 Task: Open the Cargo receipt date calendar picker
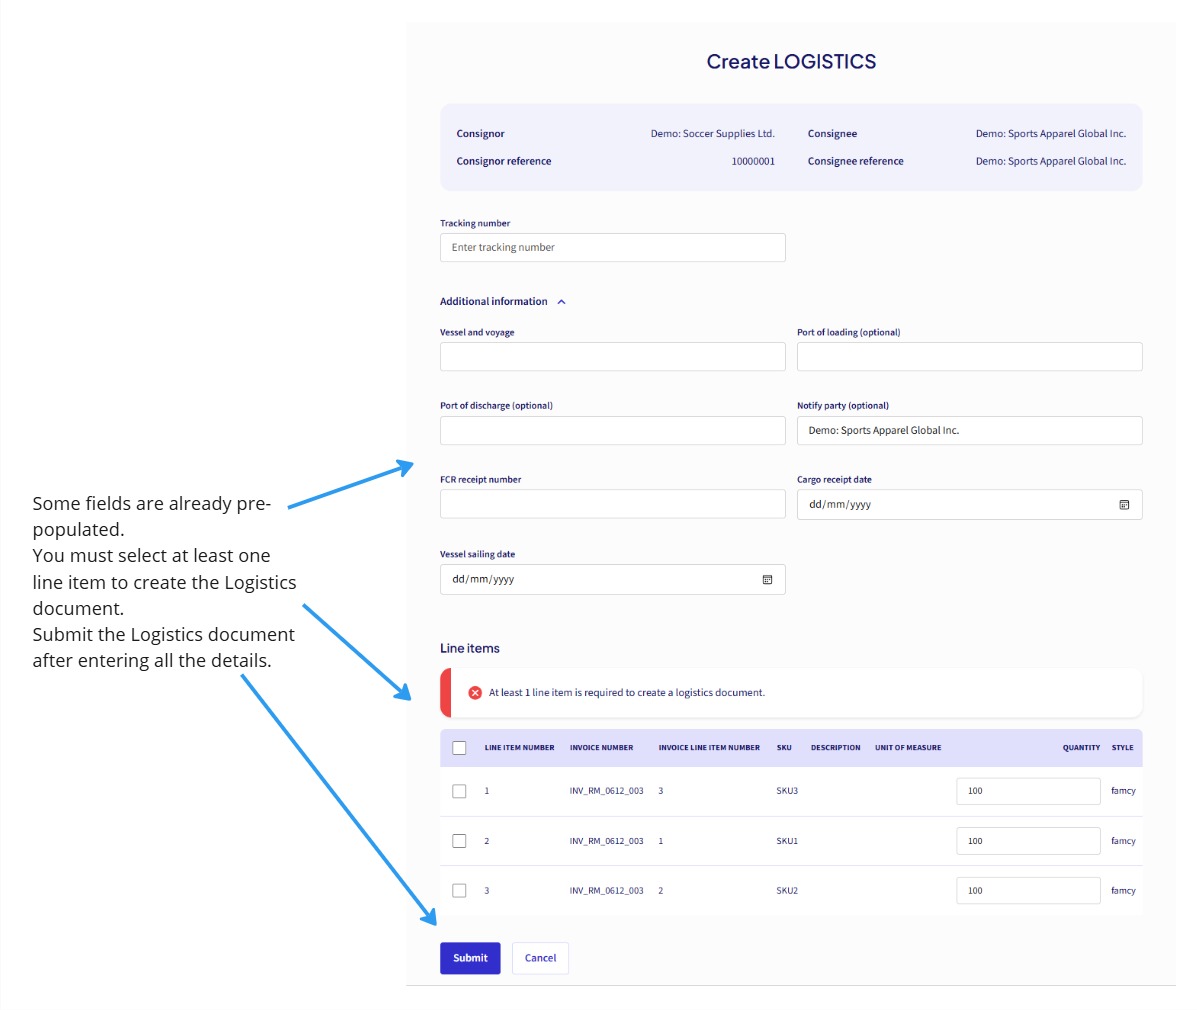tap(1126, 504)
